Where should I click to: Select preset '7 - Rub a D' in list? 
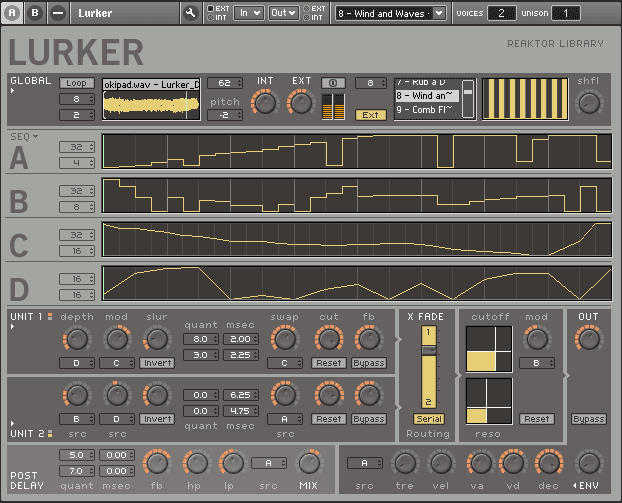(x=427, y=83)
